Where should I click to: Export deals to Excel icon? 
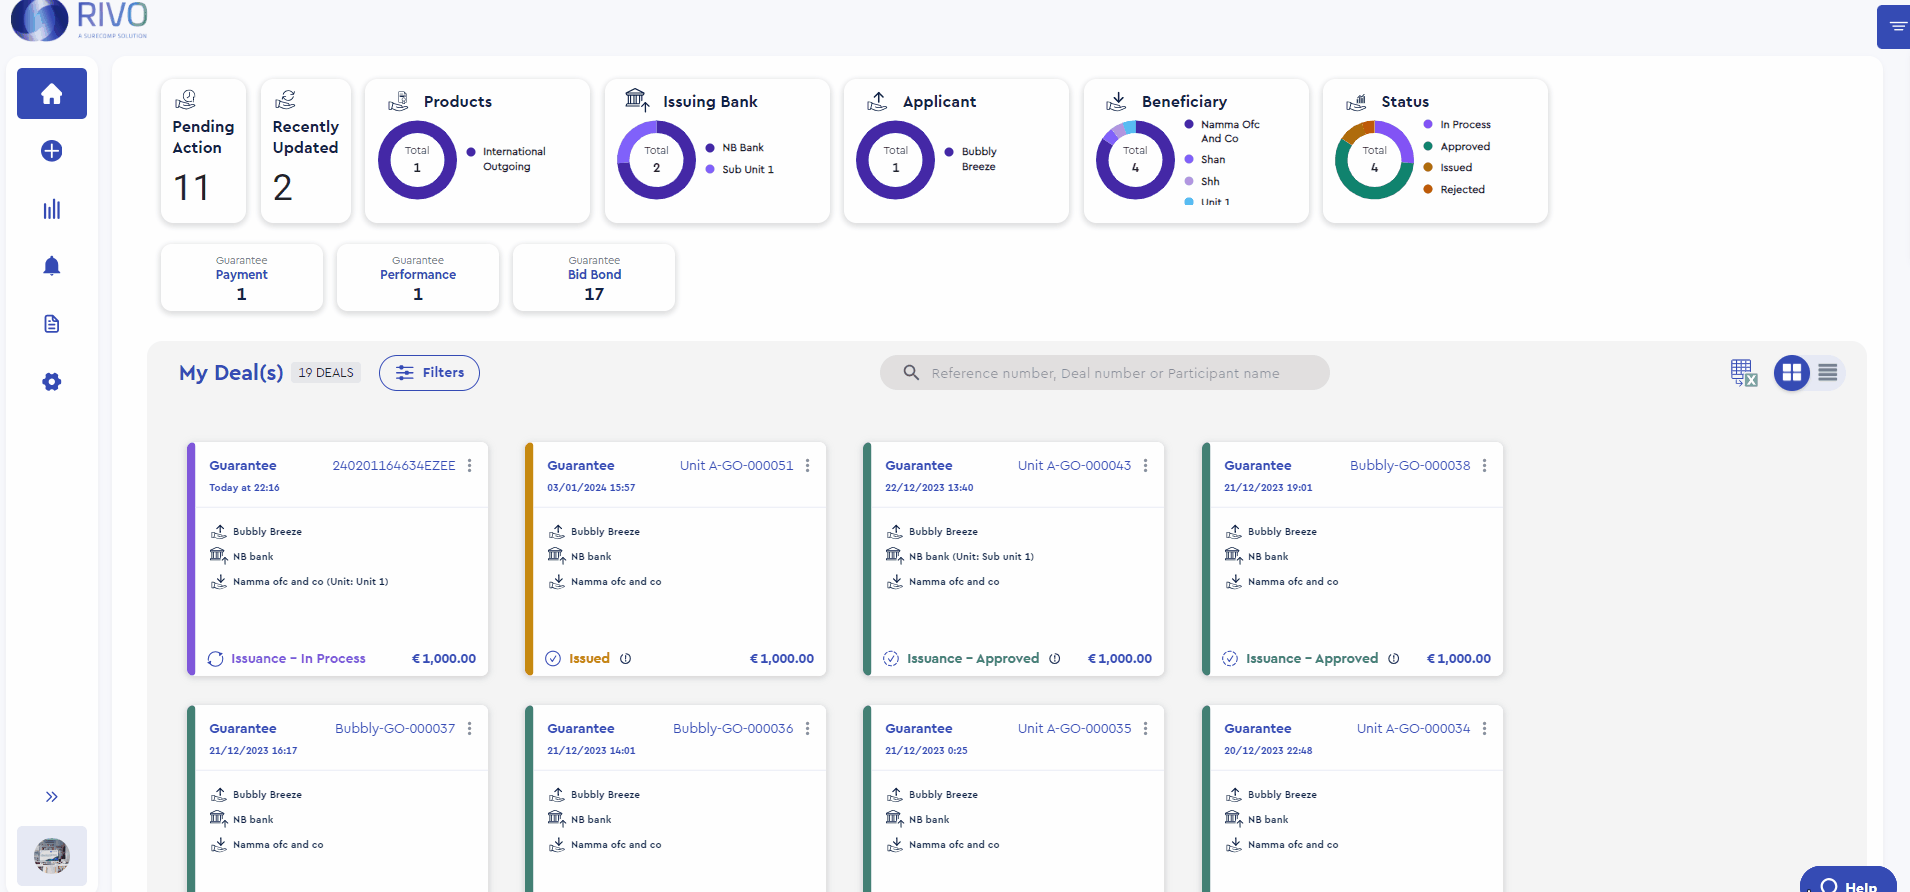(1744, 373)
